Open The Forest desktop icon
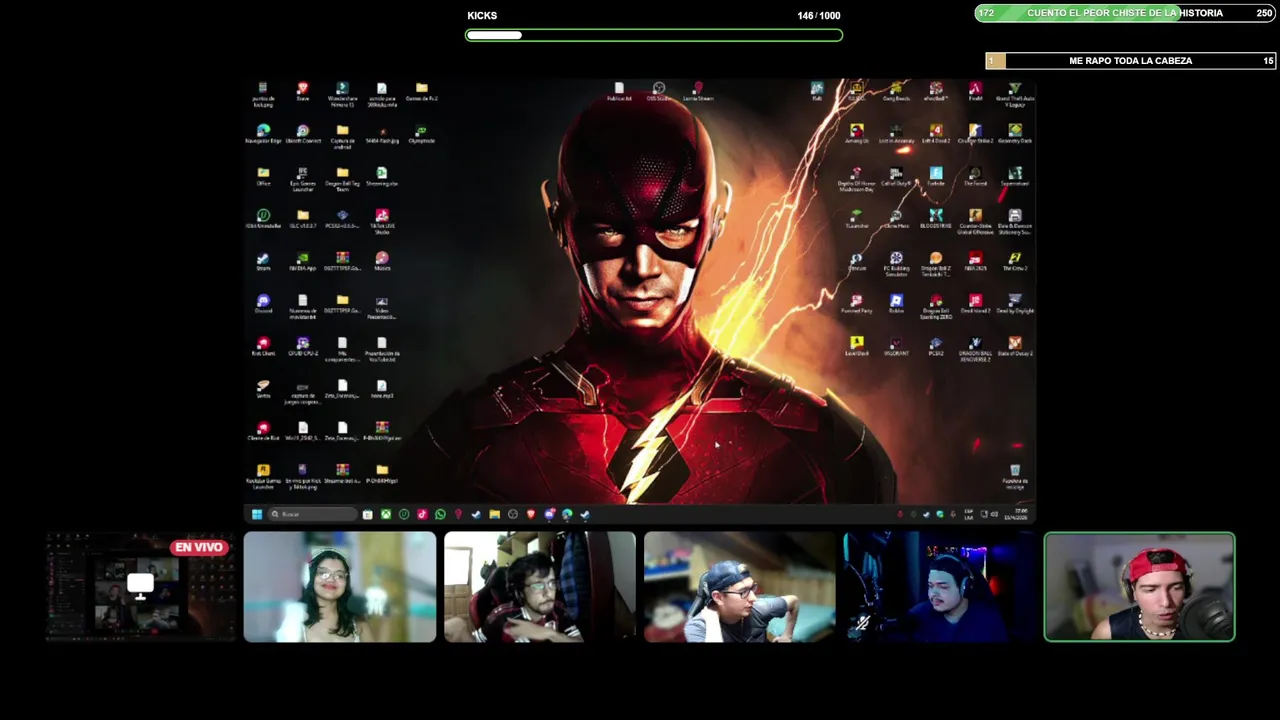This screenshot has height=720, width=1280. pos(975,176)
